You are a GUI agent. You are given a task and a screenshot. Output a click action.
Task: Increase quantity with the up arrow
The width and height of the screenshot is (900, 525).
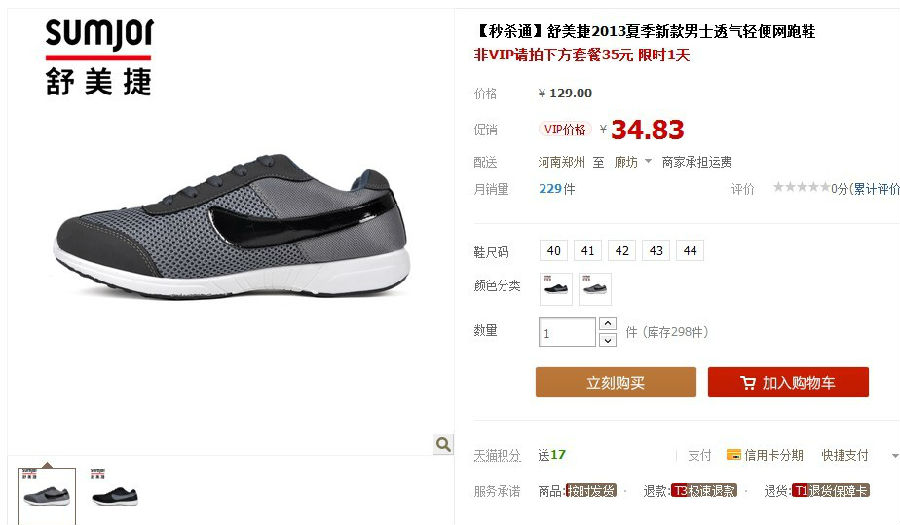(608, 324)
